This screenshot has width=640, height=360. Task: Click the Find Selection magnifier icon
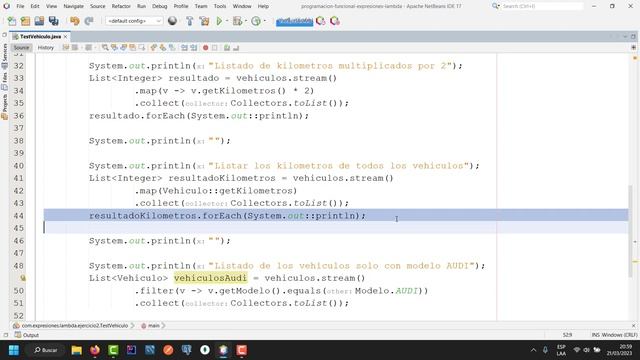(x=105, y=48)
